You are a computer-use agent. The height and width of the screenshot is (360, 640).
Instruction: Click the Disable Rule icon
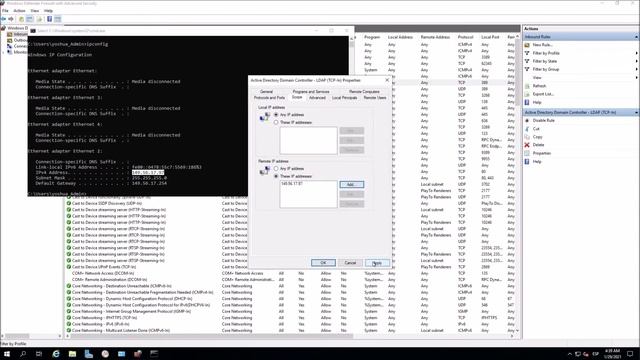click(x=527, y=121)
